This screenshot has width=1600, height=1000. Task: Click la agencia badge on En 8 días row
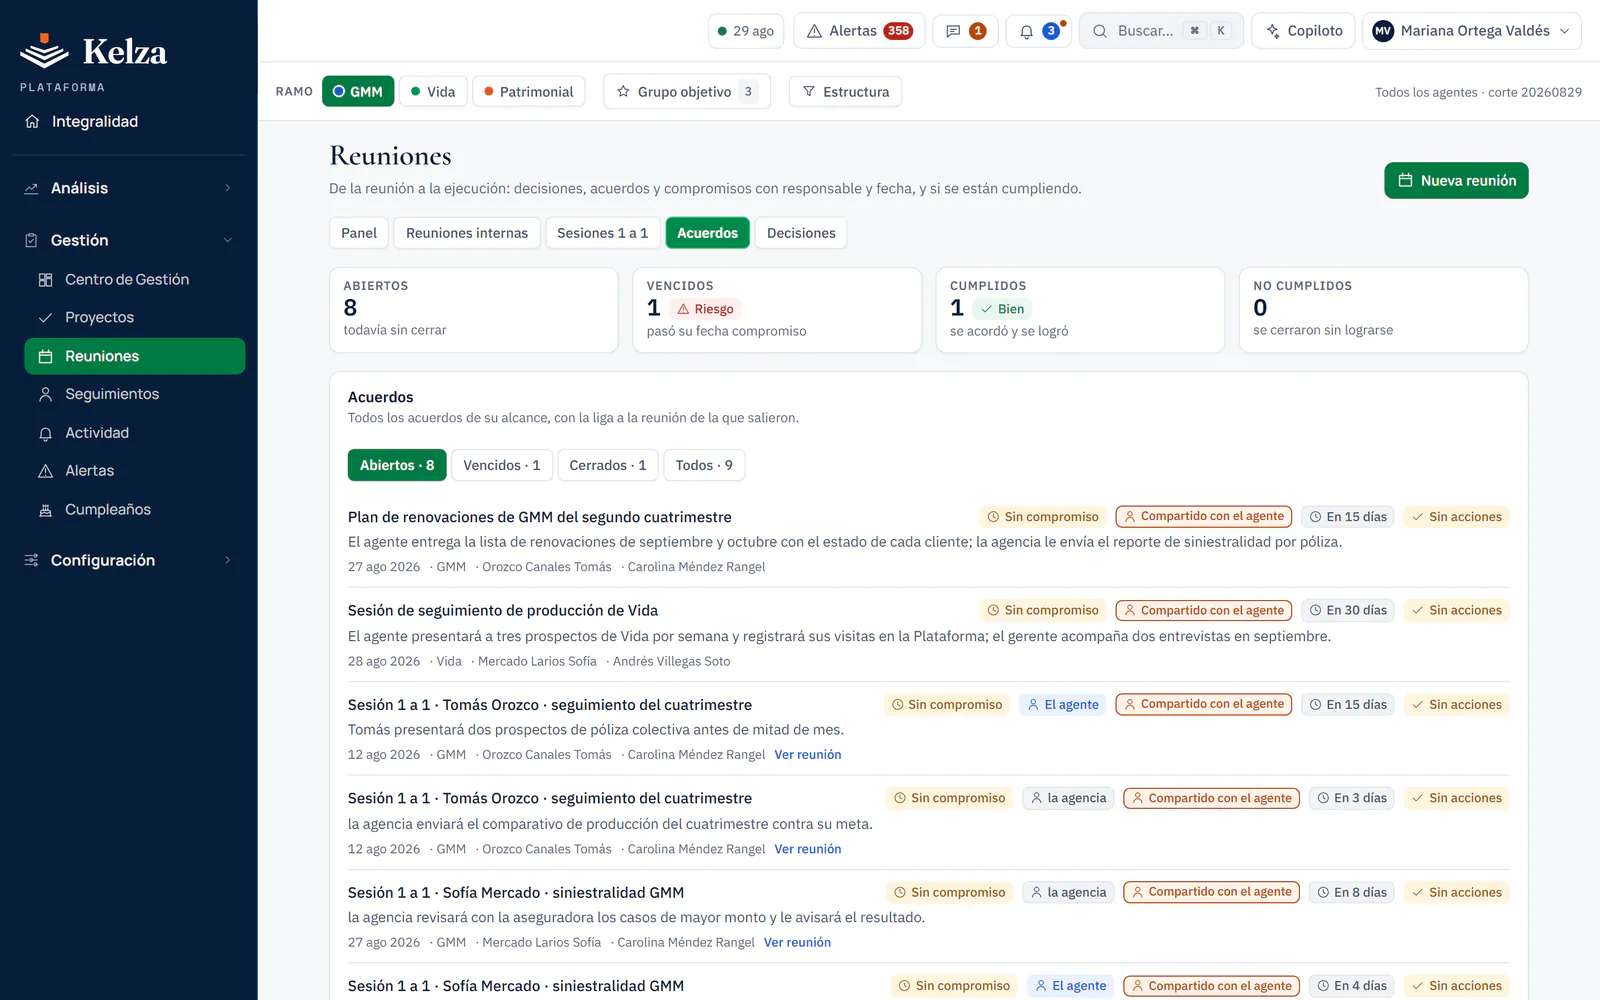coord(1068,892)
